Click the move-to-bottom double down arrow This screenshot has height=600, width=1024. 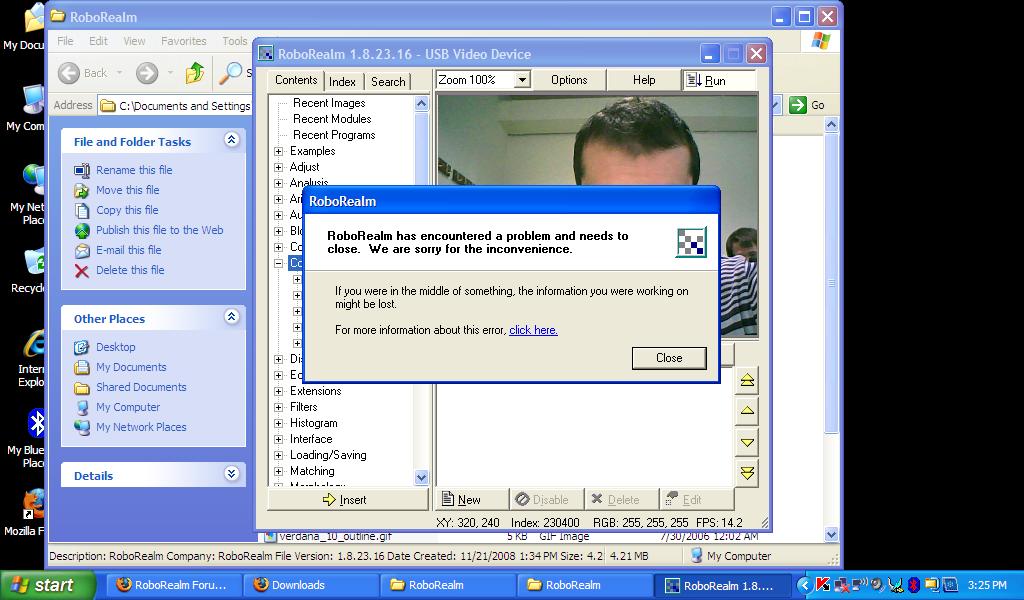click(x=747, y=473)
